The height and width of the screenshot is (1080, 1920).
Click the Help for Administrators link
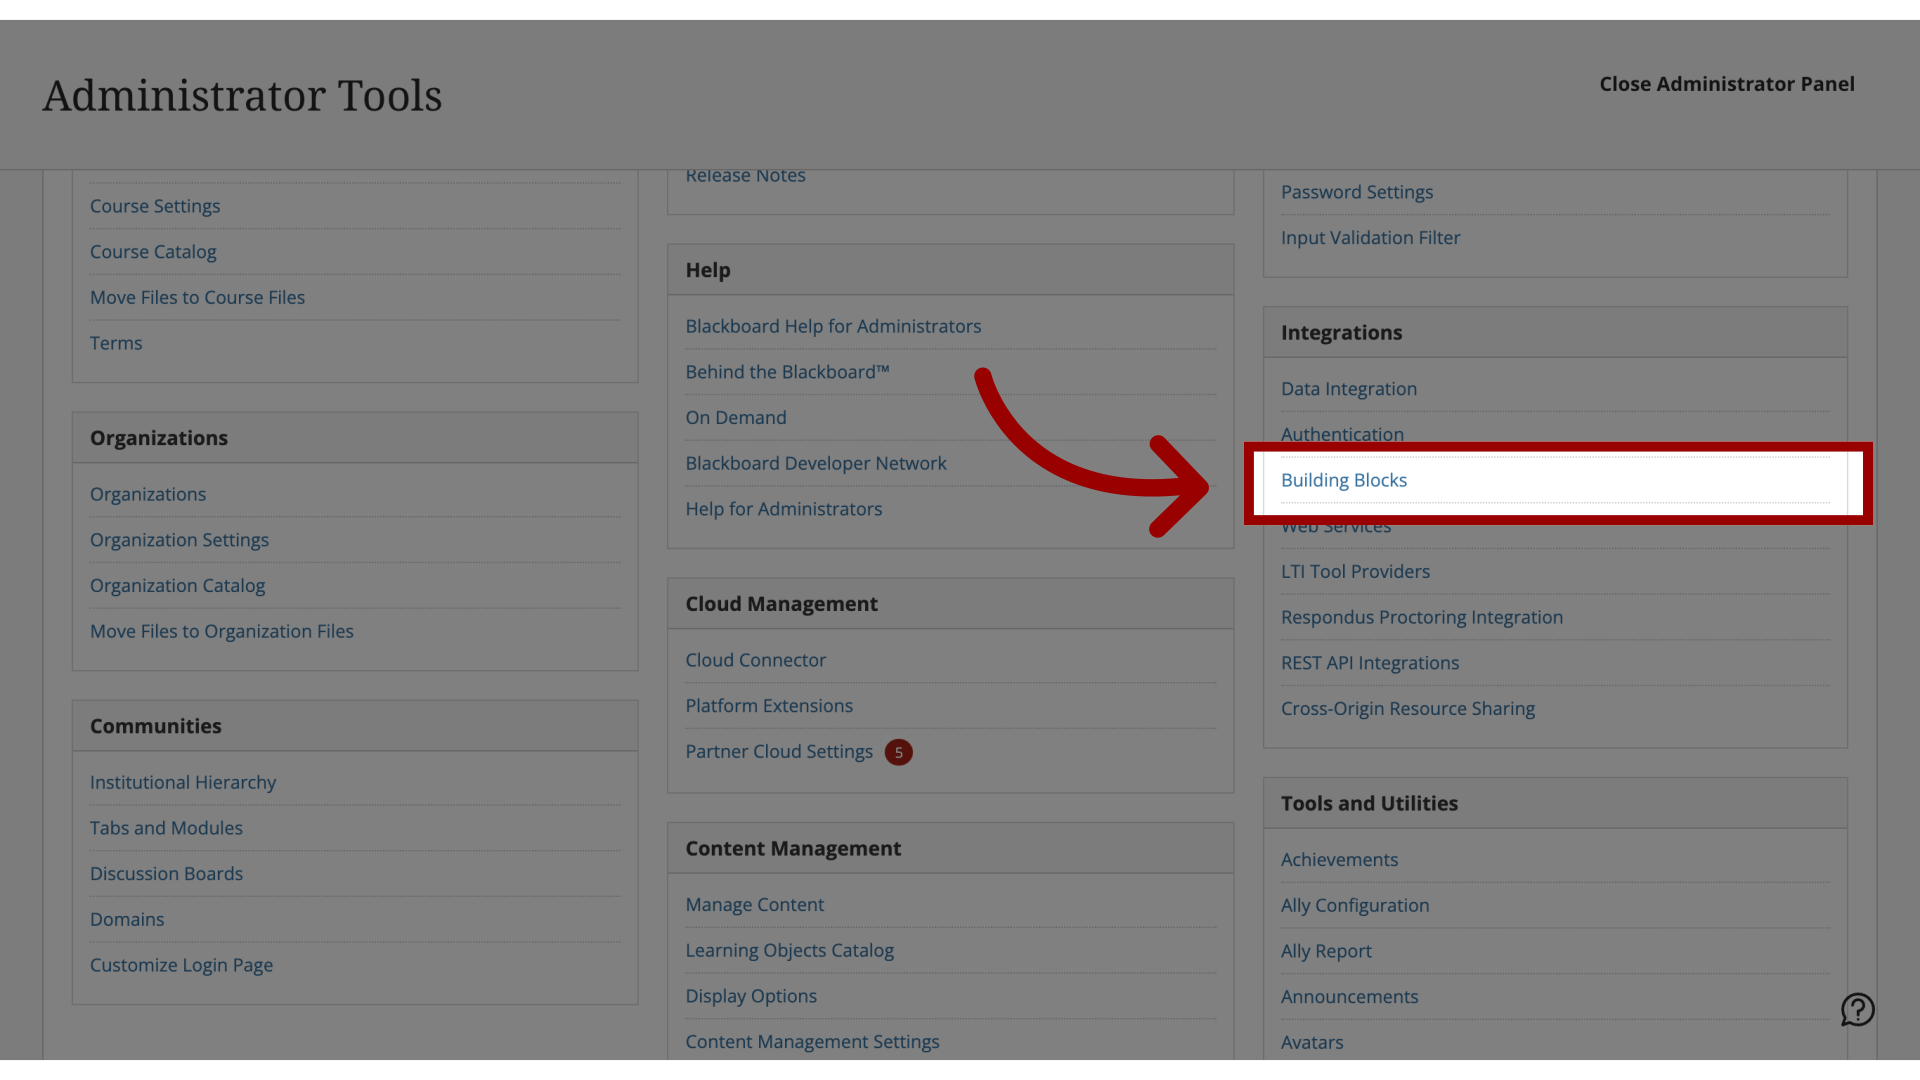783,509
